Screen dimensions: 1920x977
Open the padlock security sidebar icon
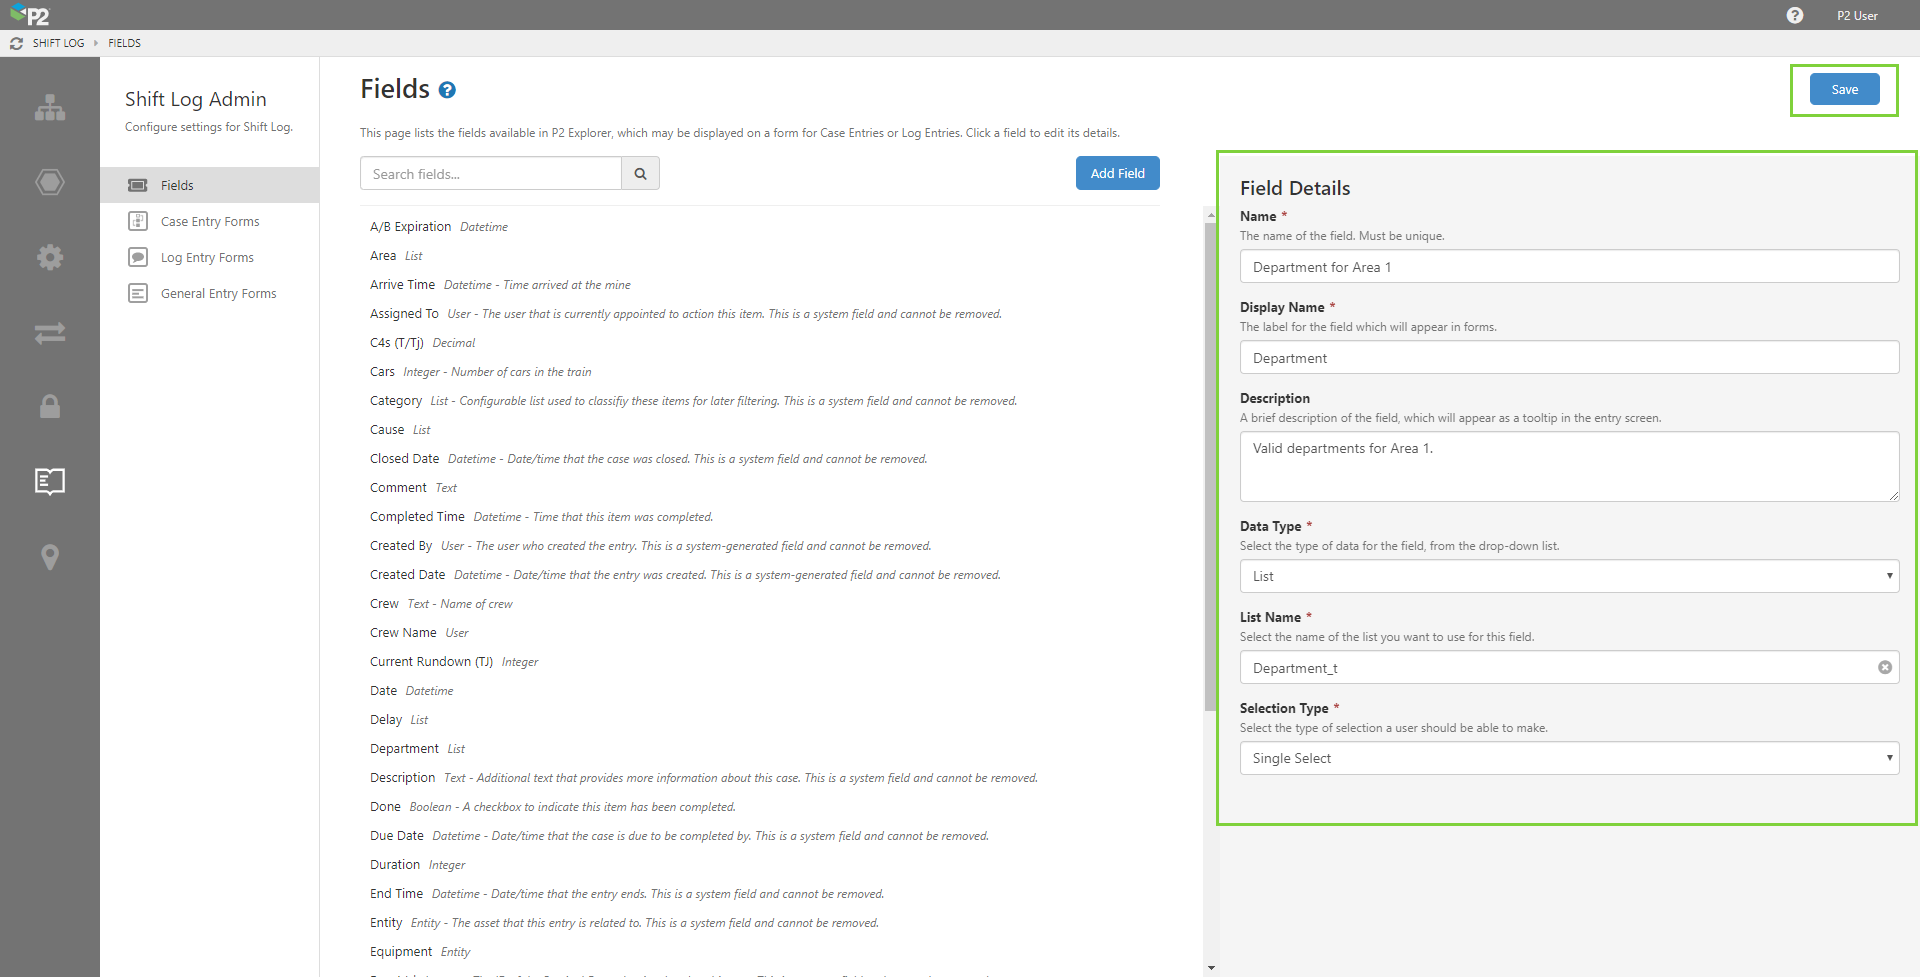pos(50,407)
